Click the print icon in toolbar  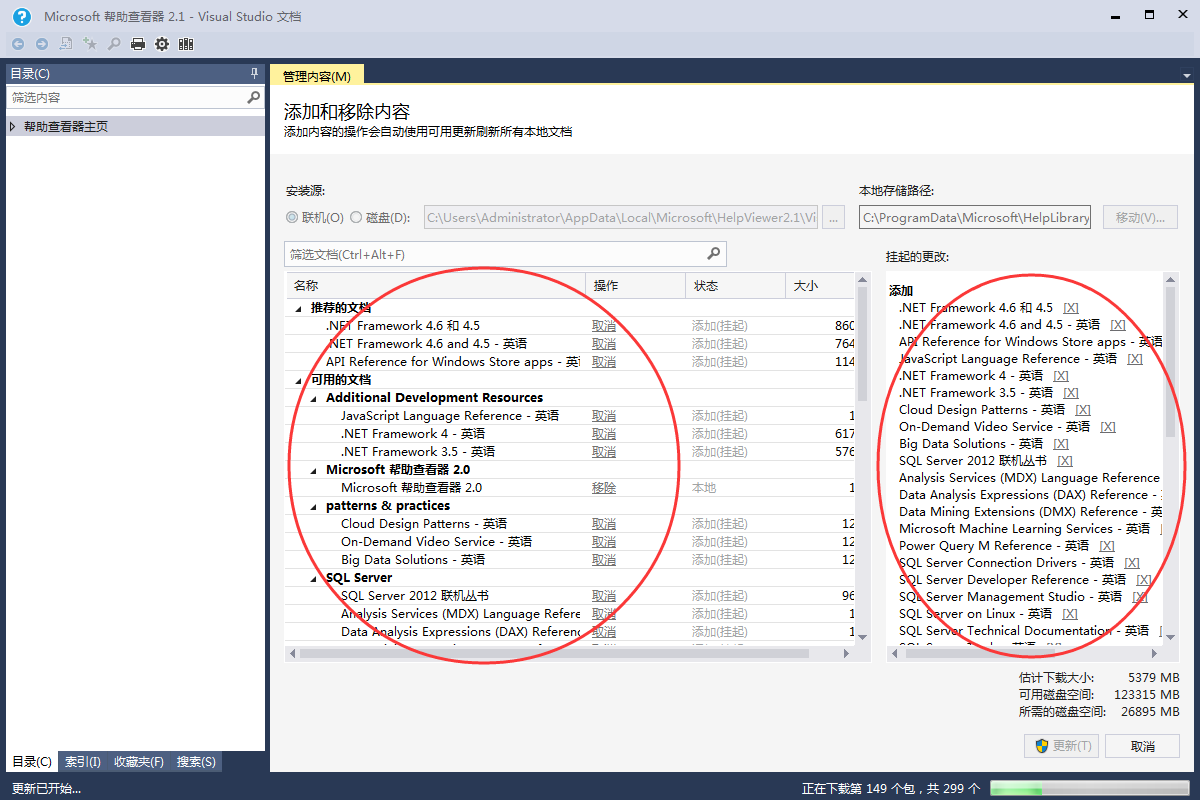138,44
